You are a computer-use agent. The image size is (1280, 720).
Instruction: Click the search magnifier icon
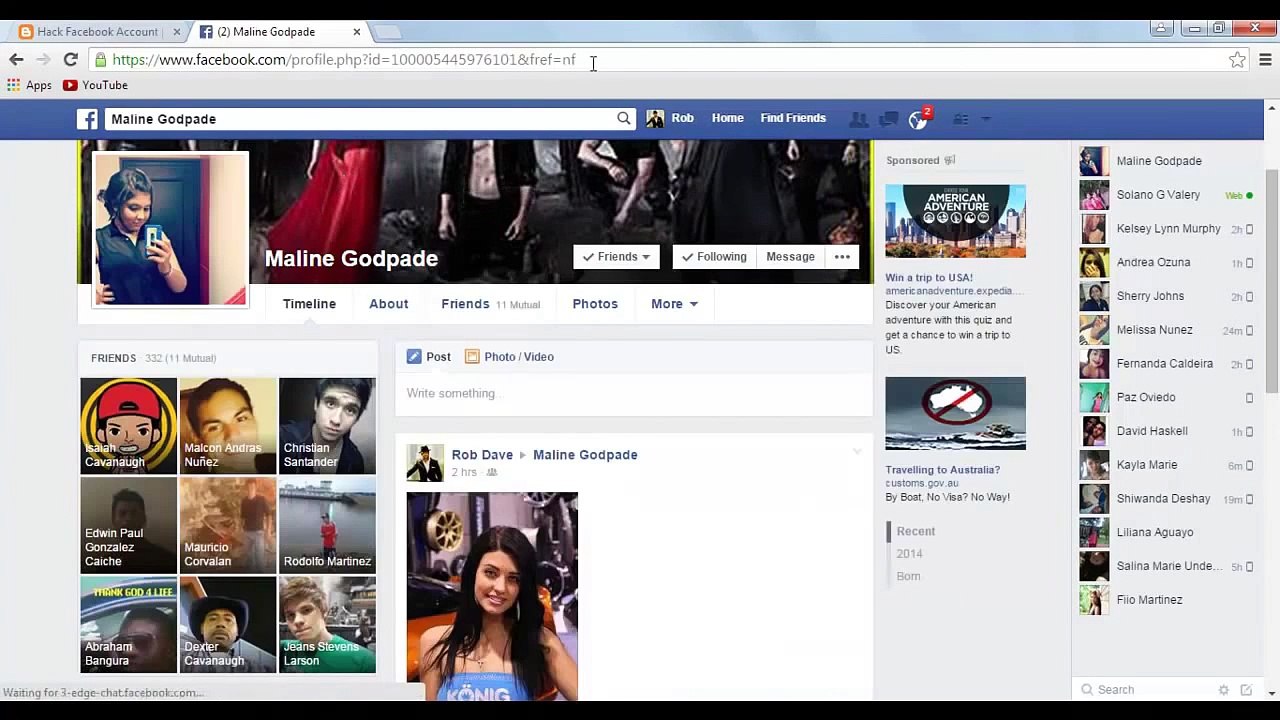click(624, 118)
